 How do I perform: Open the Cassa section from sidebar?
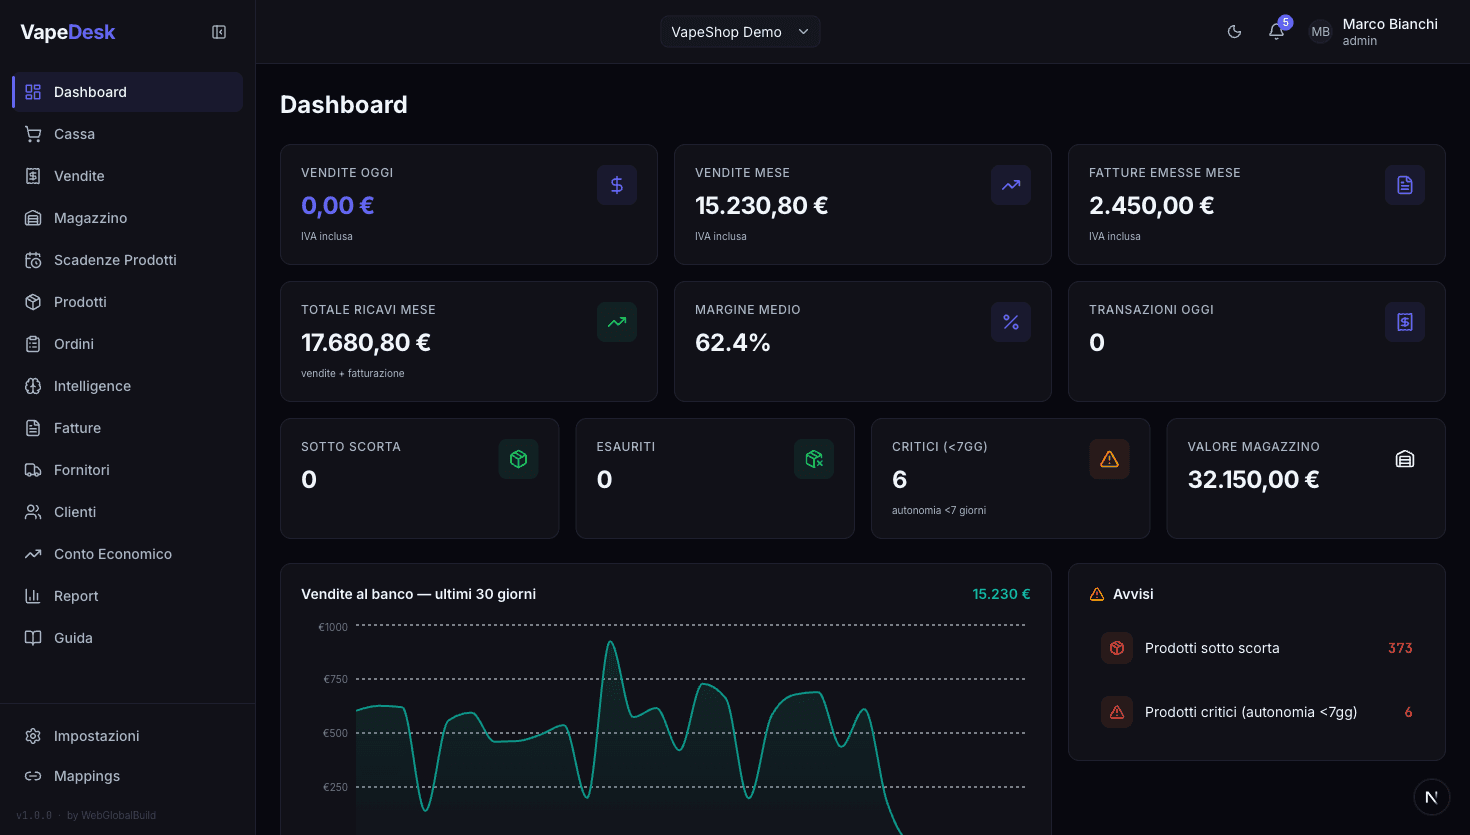[x=76, y=133]
